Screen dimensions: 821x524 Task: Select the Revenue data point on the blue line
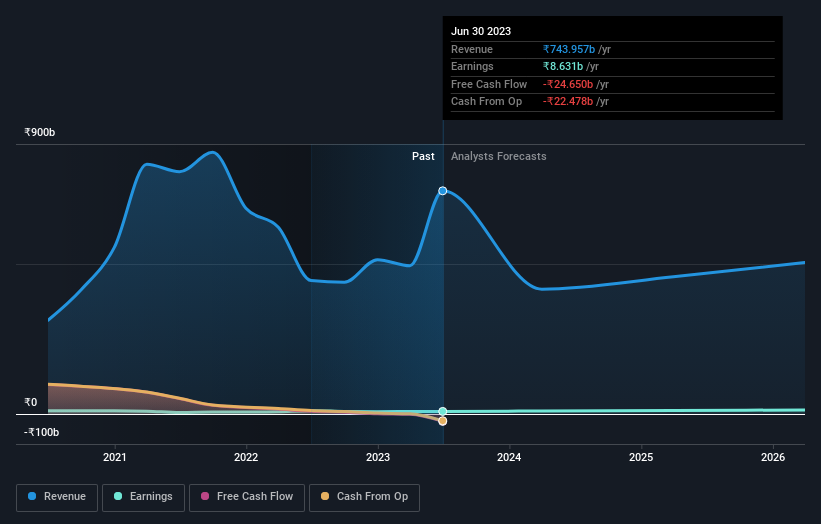443,191
